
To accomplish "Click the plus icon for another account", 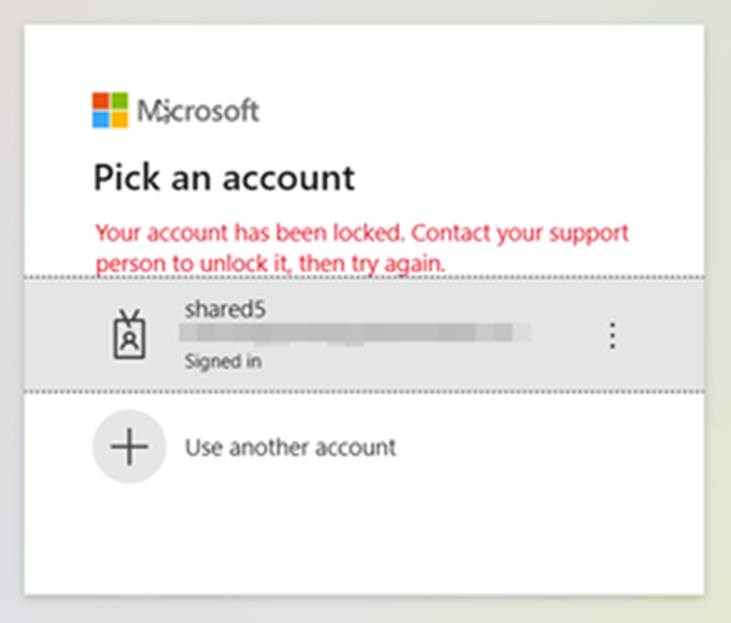I will coord(129,446).
